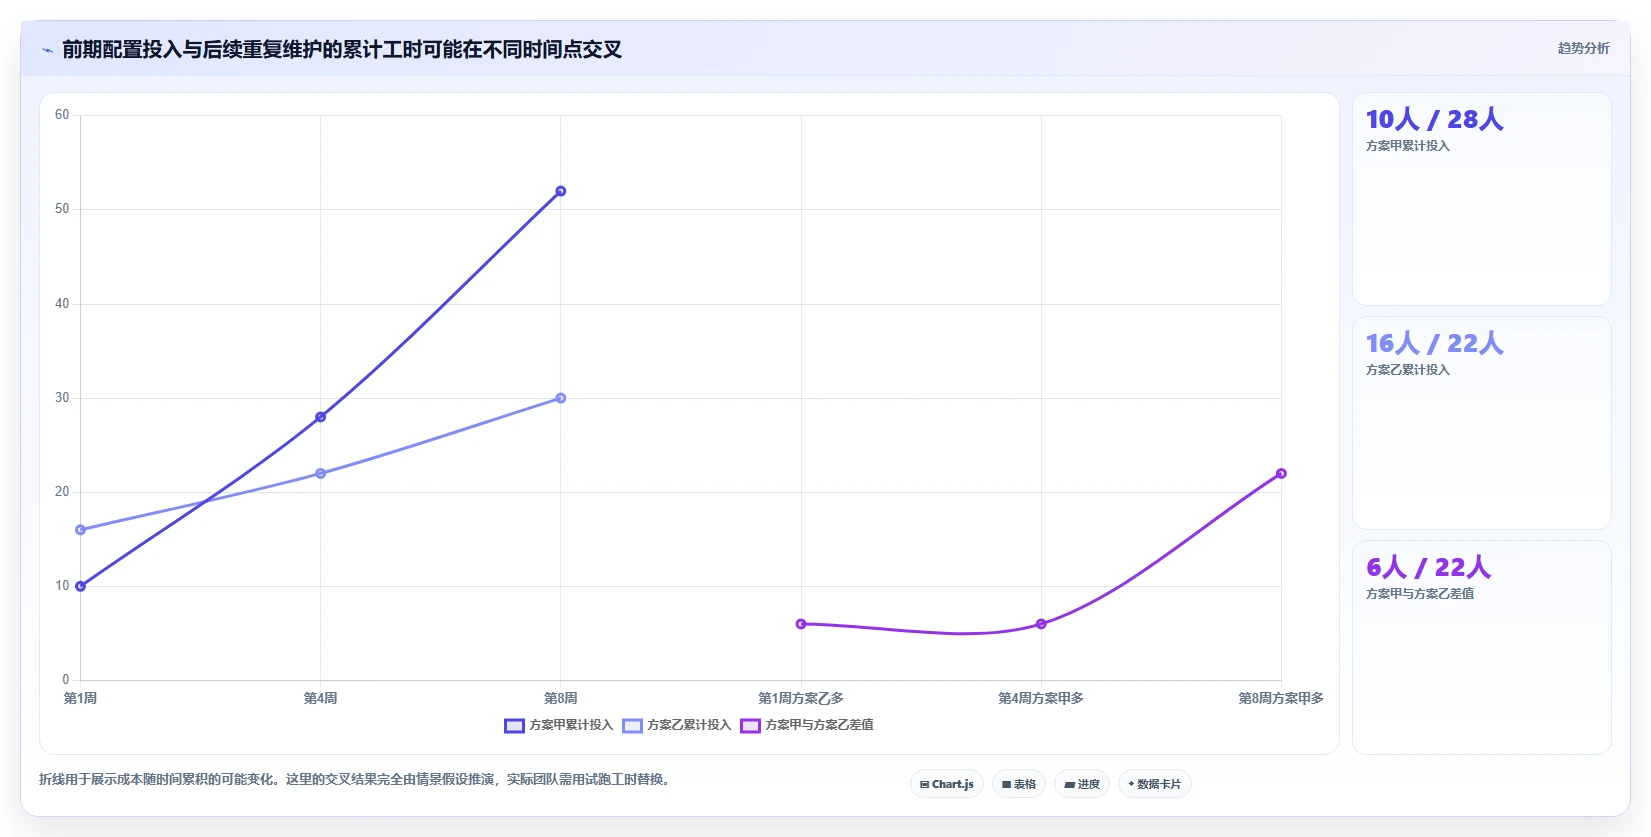This screenshot has height=837, width=1651.
Task: Click the x-axis label 第1周方案乙多
Action: point(801,698)
